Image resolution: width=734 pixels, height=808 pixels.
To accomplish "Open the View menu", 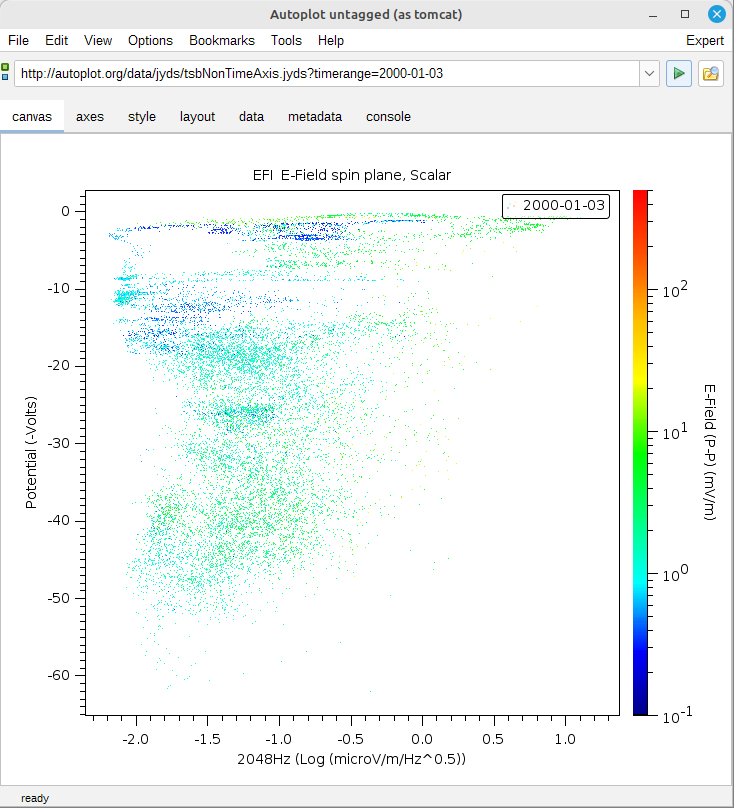I will pyautogui.click(x=98, y=41).
